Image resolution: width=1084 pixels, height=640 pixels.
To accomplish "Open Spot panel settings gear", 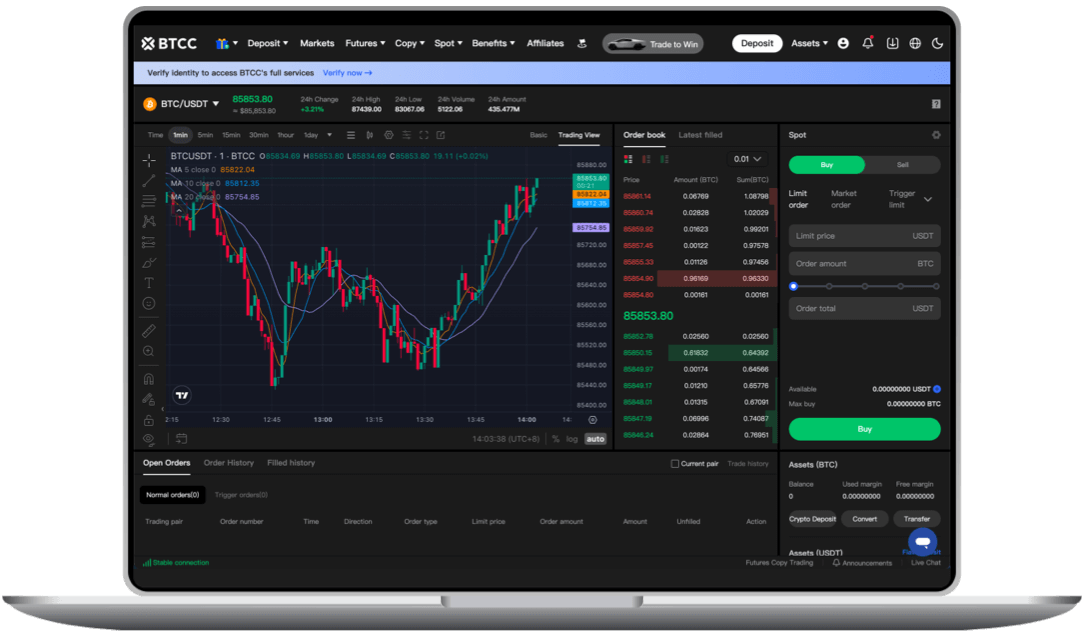I will tap(936, 135).
